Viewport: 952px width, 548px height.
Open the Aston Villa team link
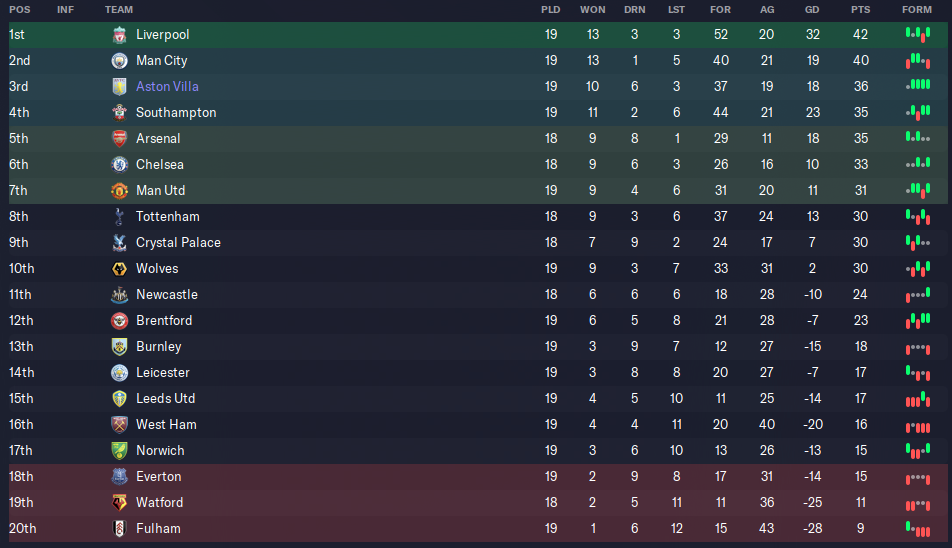pyautogui.click(x=167, y=87)
